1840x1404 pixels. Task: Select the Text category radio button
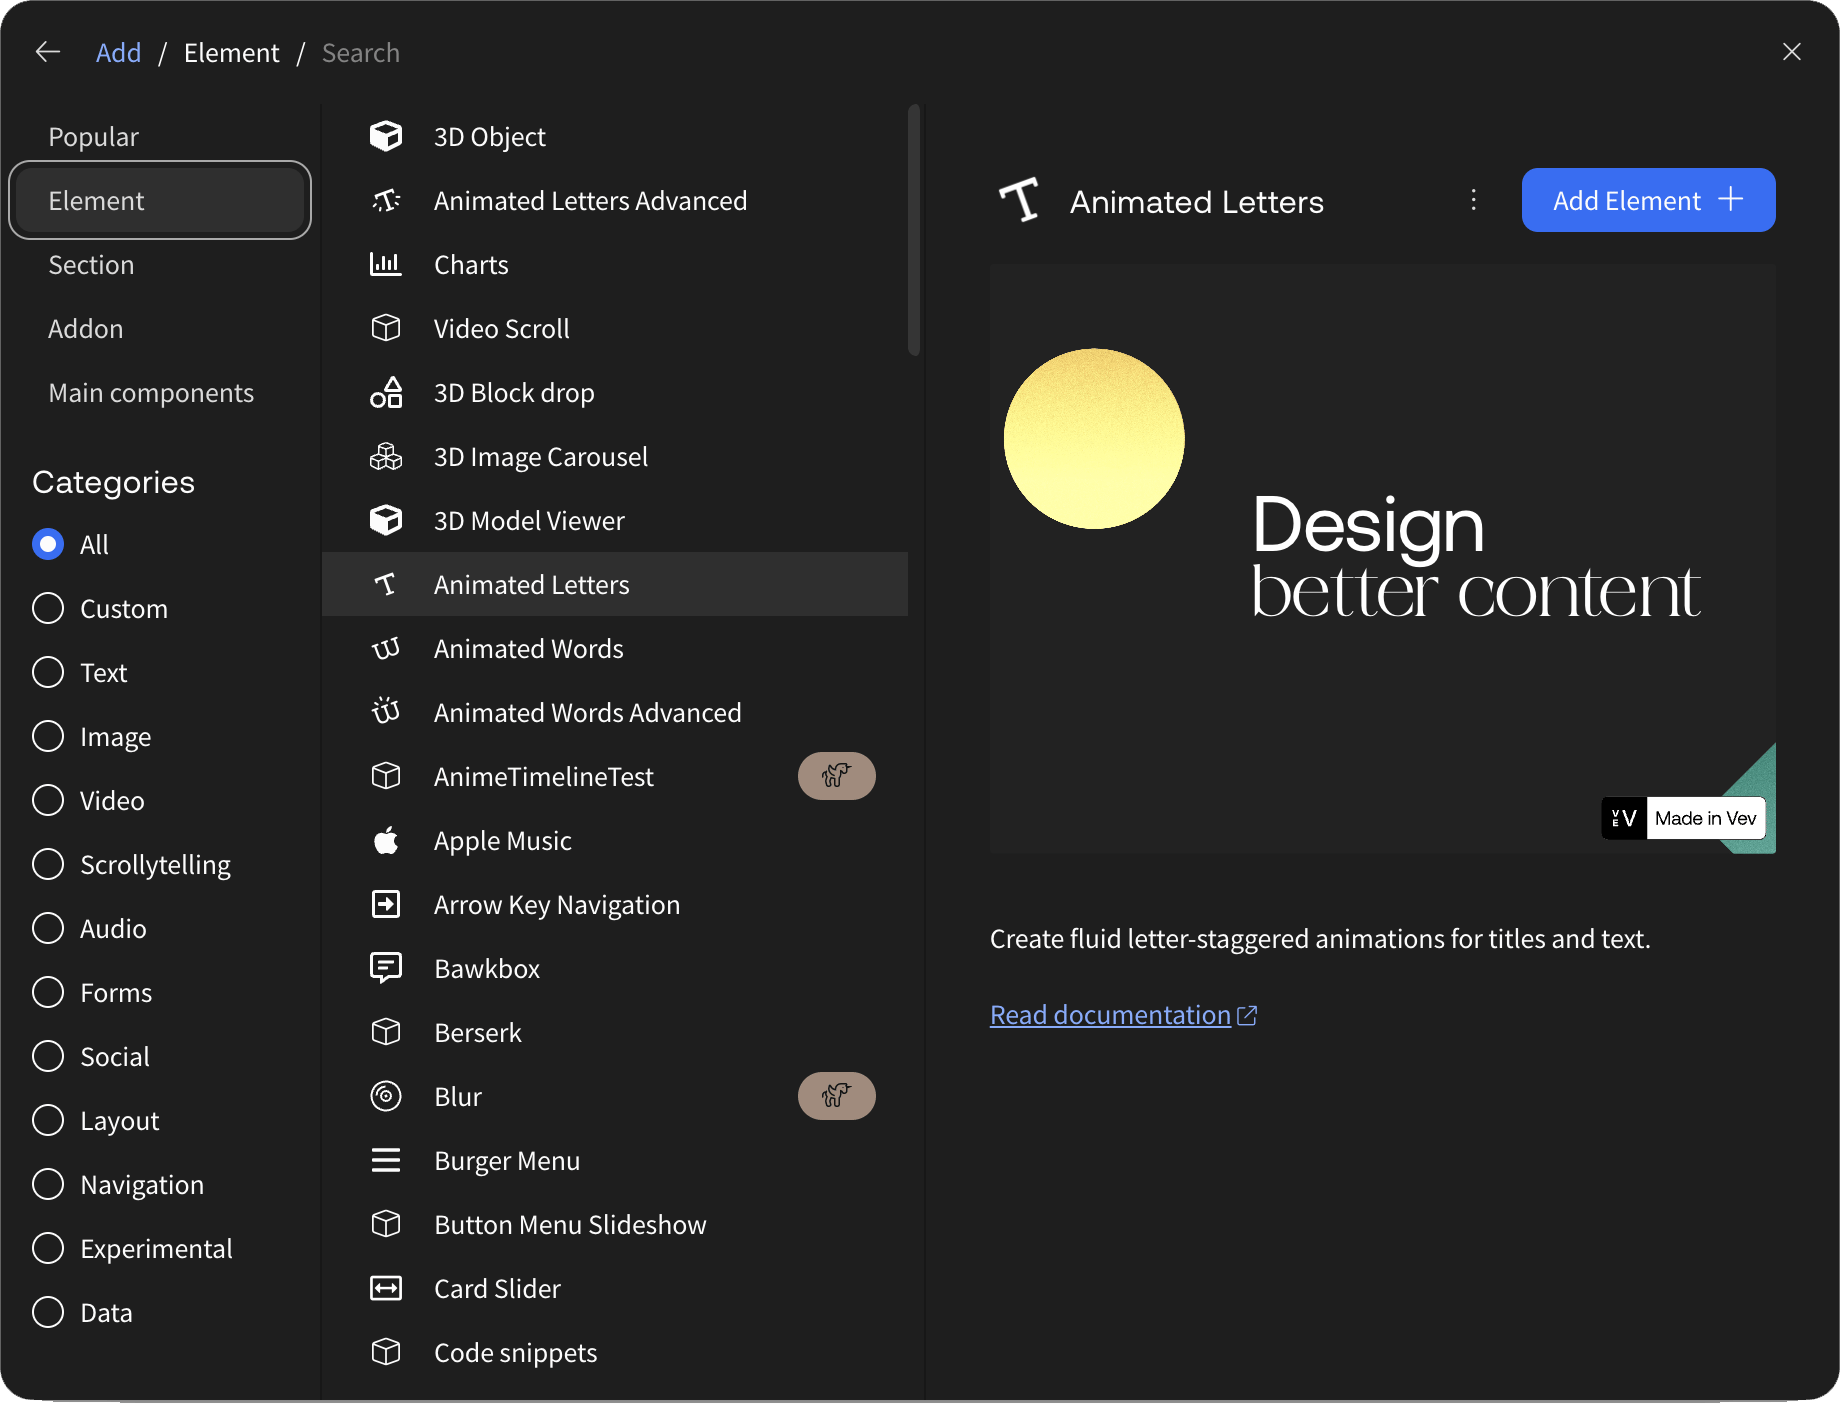pyautogui.click(x=48, y=672)
